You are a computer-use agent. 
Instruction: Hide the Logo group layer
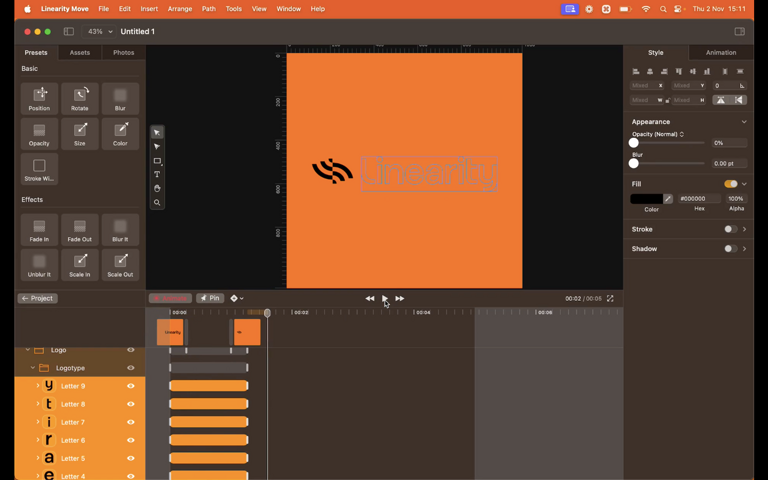pyautogui.click(x=131, y=350)
